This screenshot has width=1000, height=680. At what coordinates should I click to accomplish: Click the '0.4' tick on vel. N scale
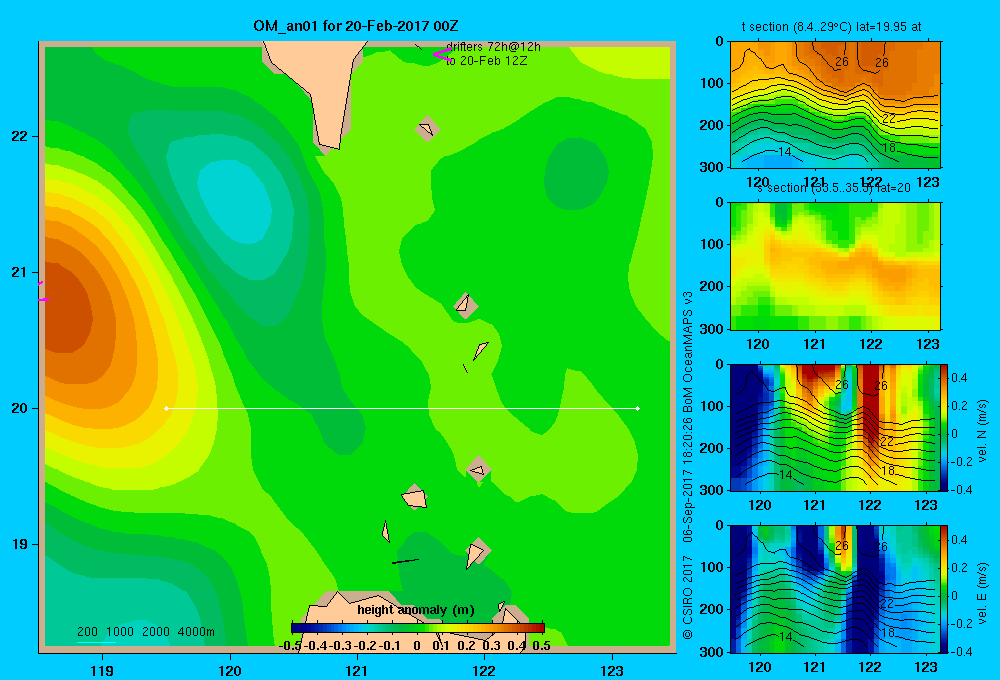coord(959,378)
